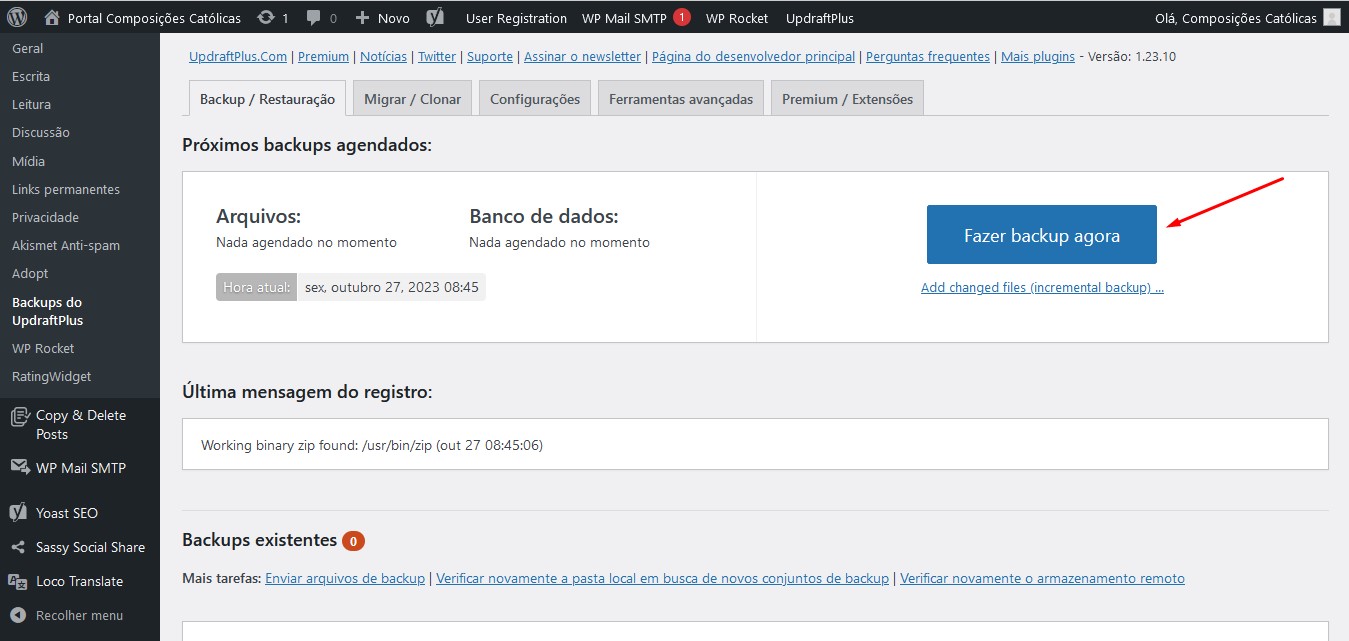Open the Notícias link
This screenshot has height=641, width=1349.
pos(383,57)
